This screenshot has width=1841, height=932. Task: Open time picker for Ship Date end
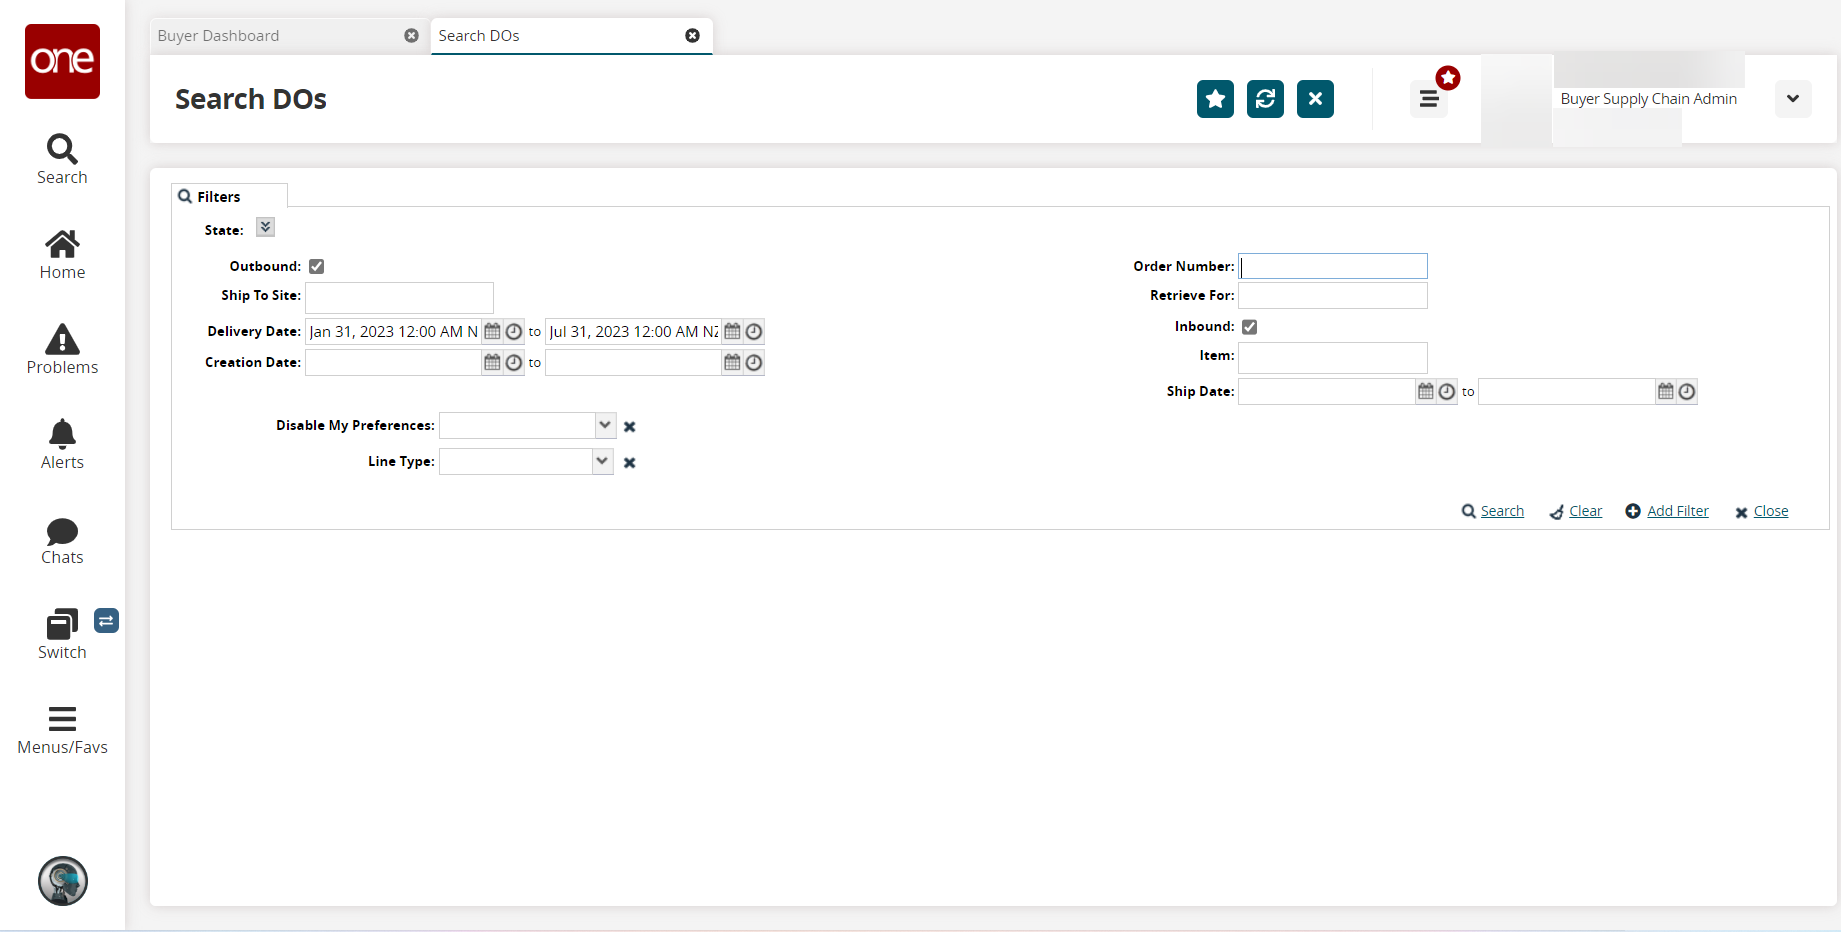[x=1687, y=391]
